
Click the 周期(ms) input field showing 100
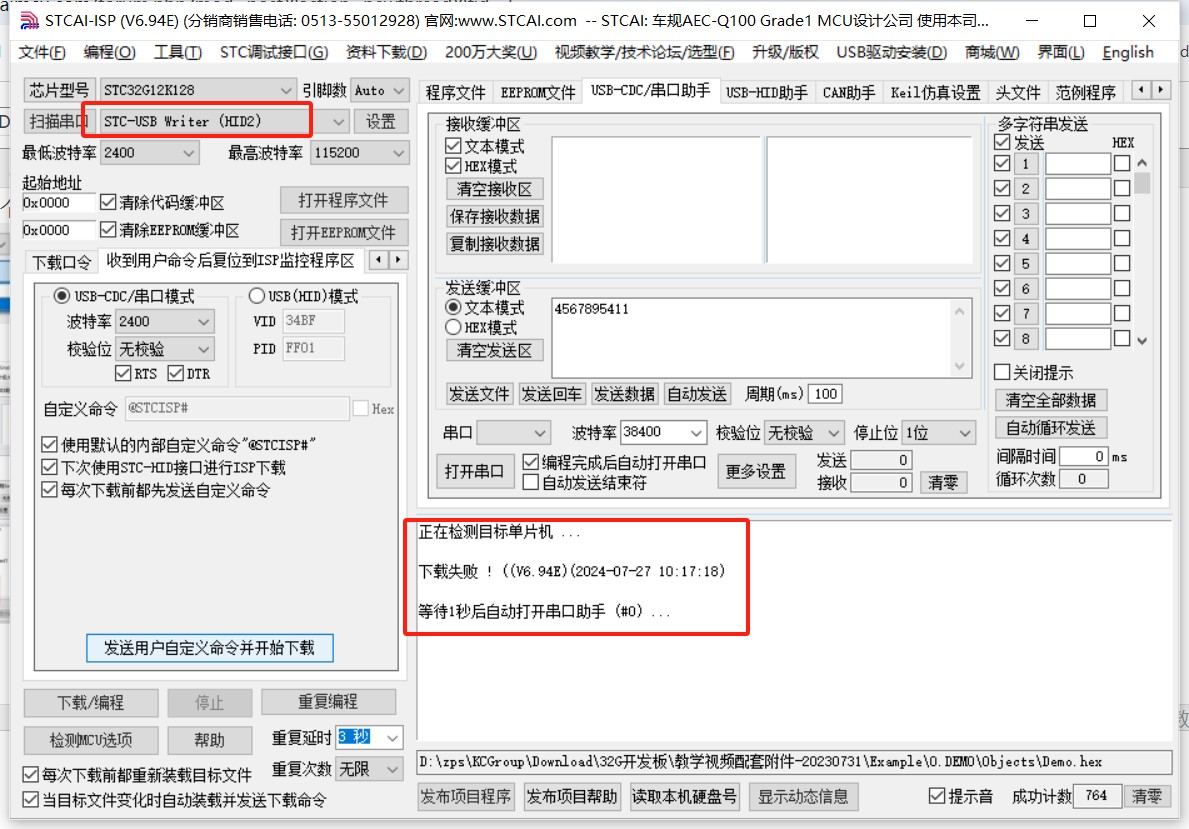click(825, 394)
